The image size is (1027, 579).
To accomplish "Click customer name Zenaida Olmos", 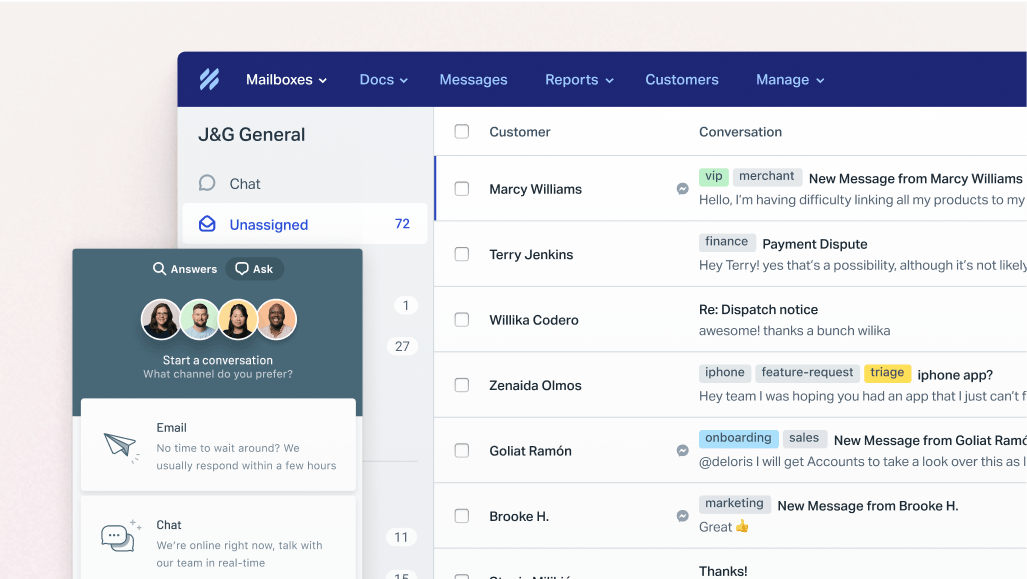I will pyautogui.click(x=535, y=386).
